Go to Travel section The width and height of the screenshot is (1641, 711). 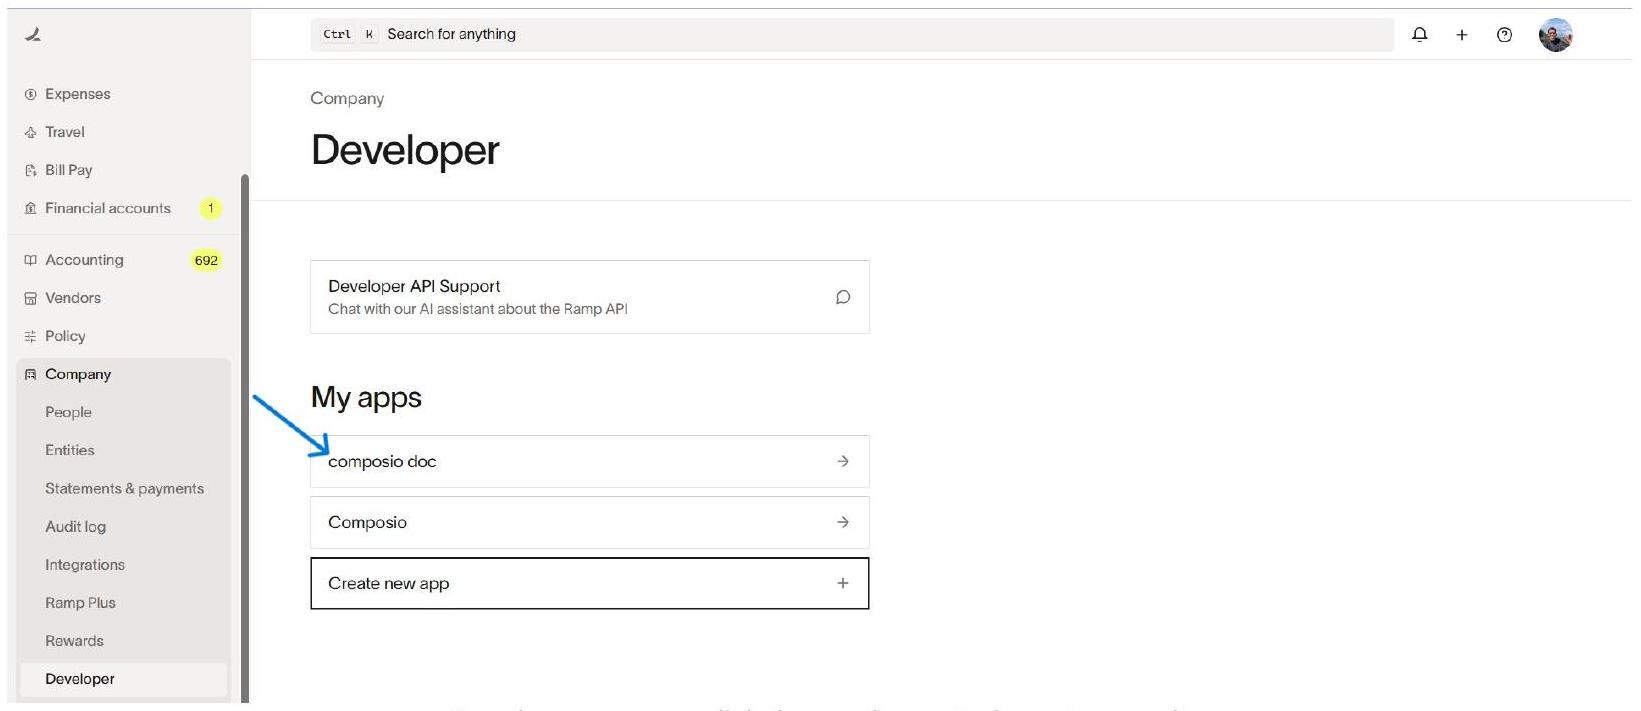pyautogui.click(x=64, y=132)
